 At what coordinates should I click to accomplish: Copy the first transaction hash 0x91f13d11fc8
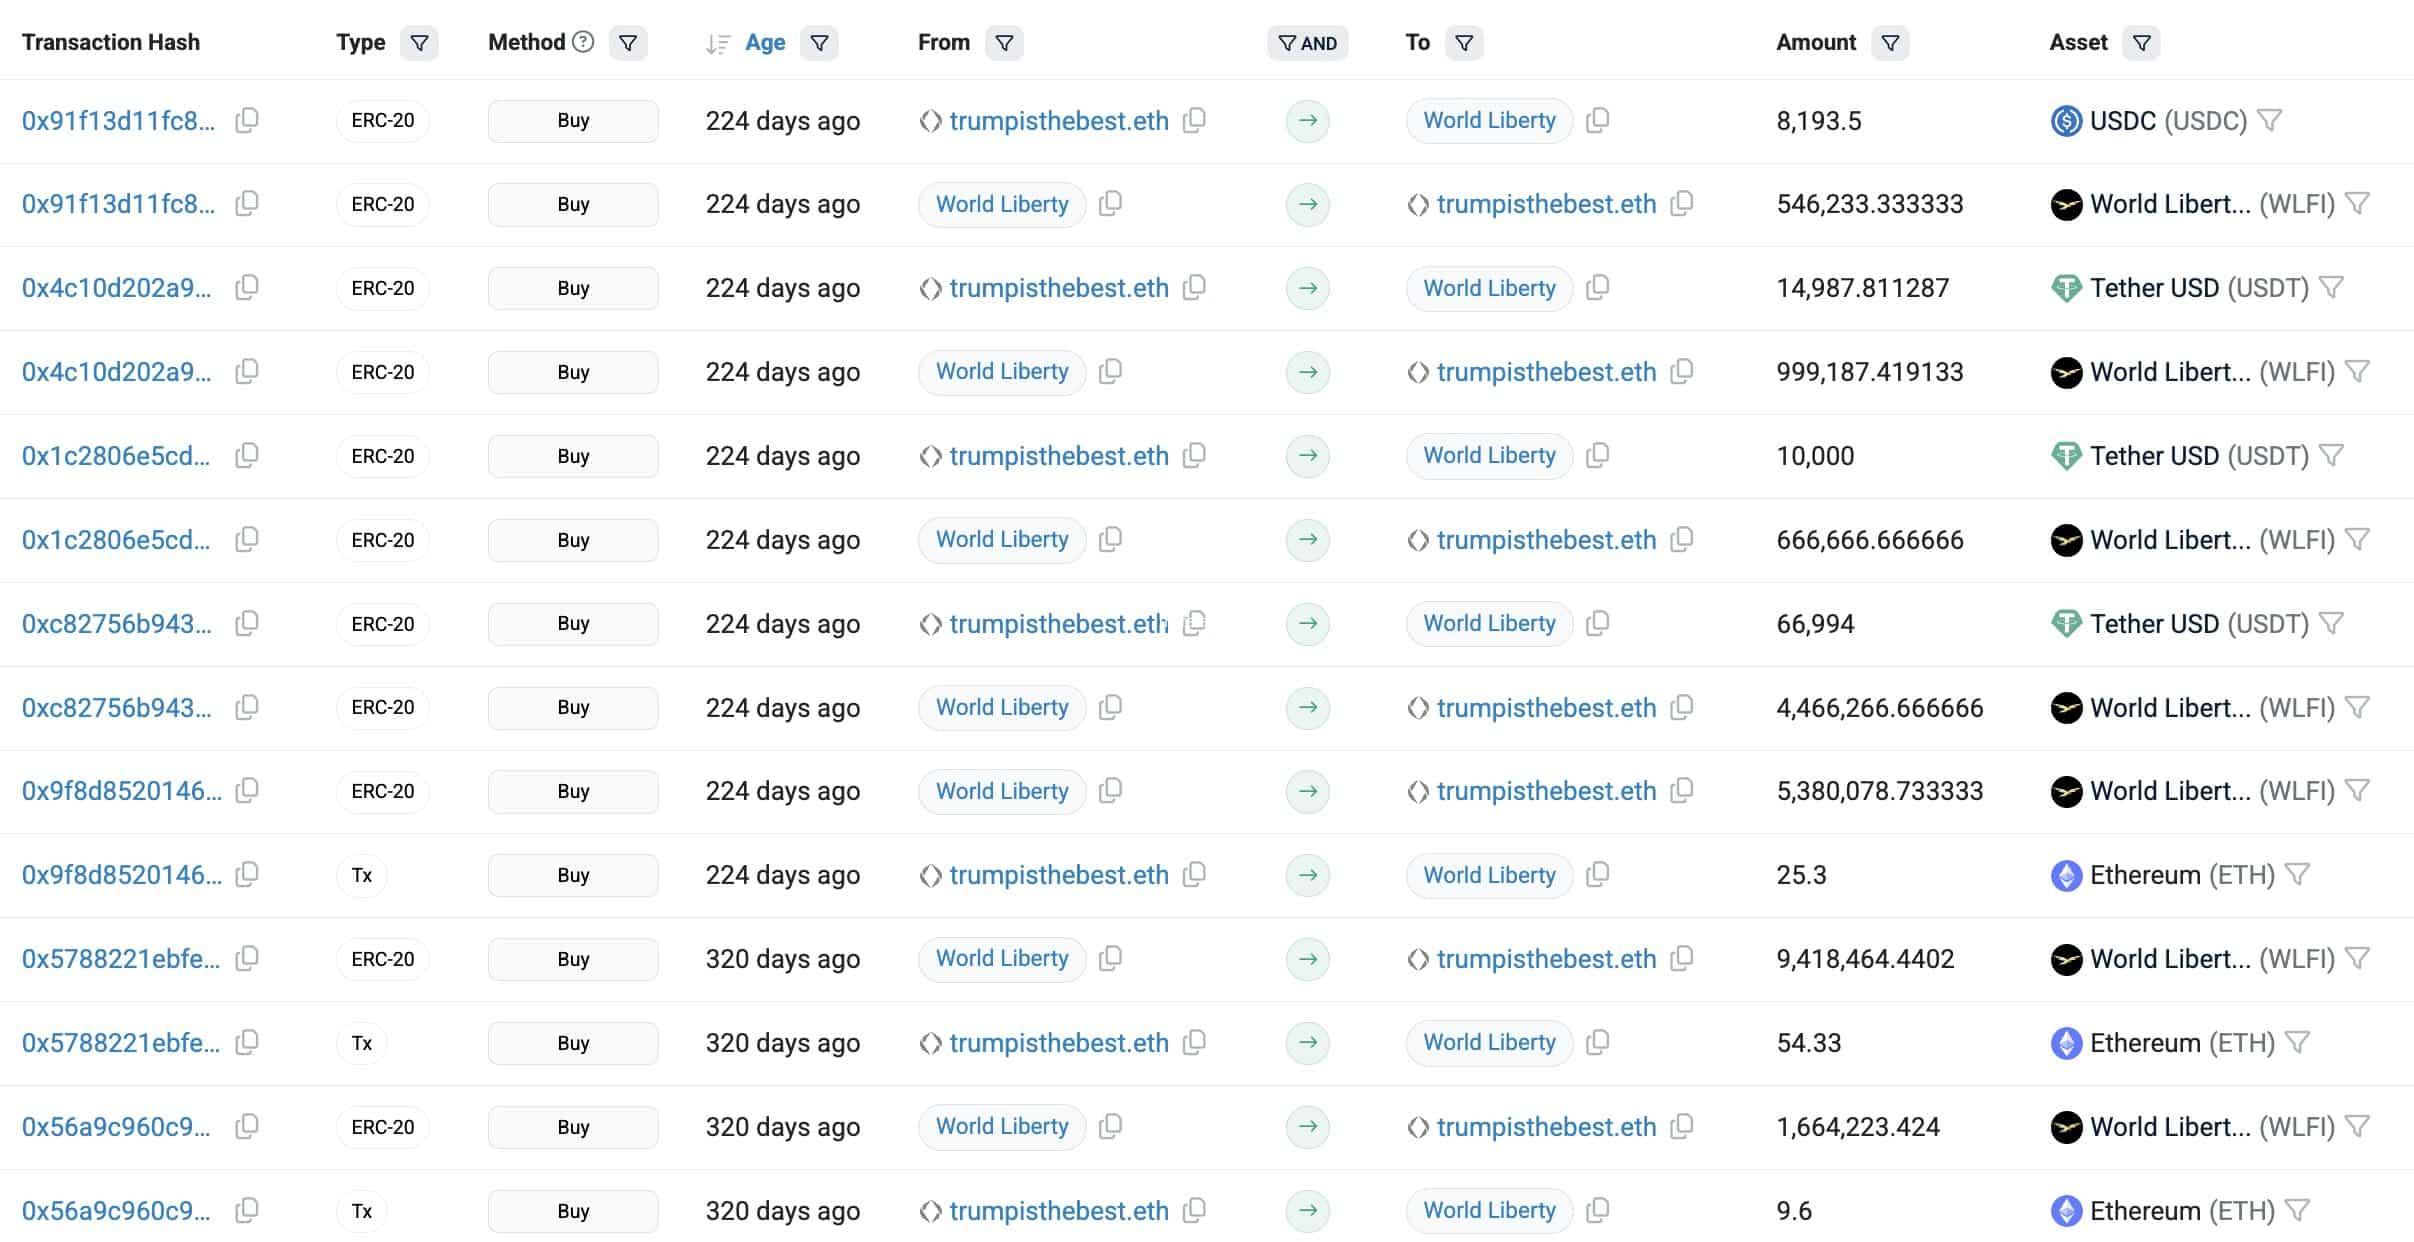[x=246, y=121]
